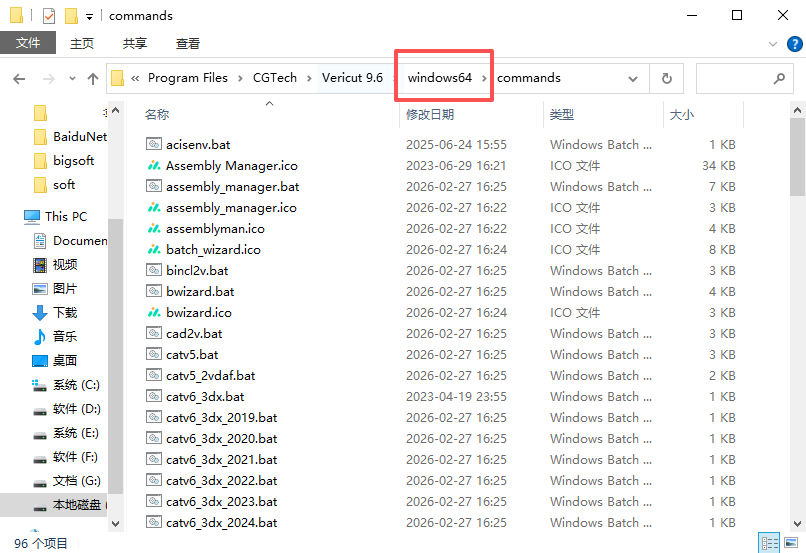
Task: Click Vericut 9.6 breadcrumb
Action: click(353, 78)
